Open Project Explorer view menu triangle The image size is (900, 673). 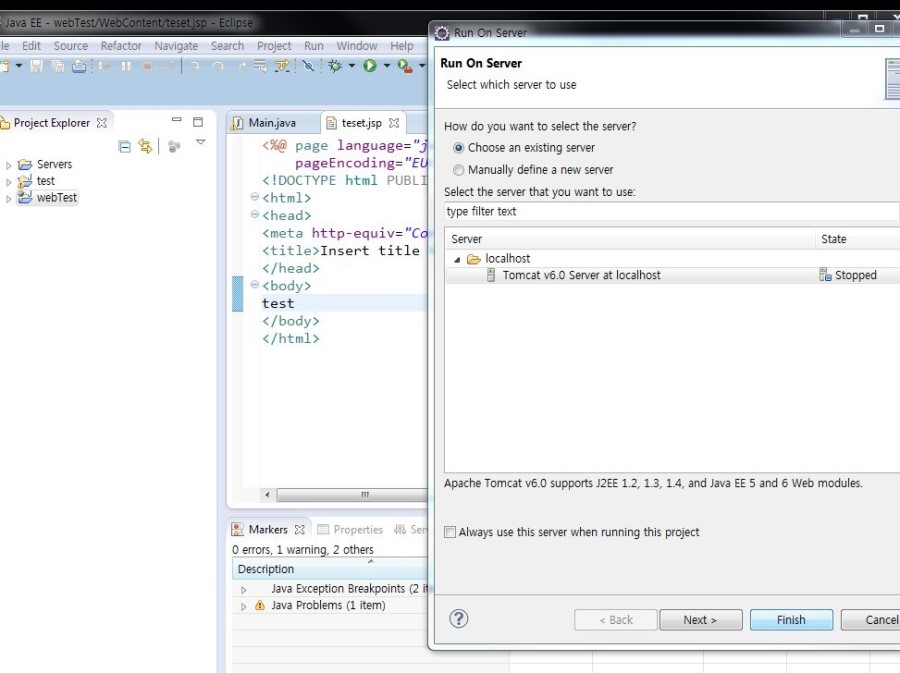[200, 142]
